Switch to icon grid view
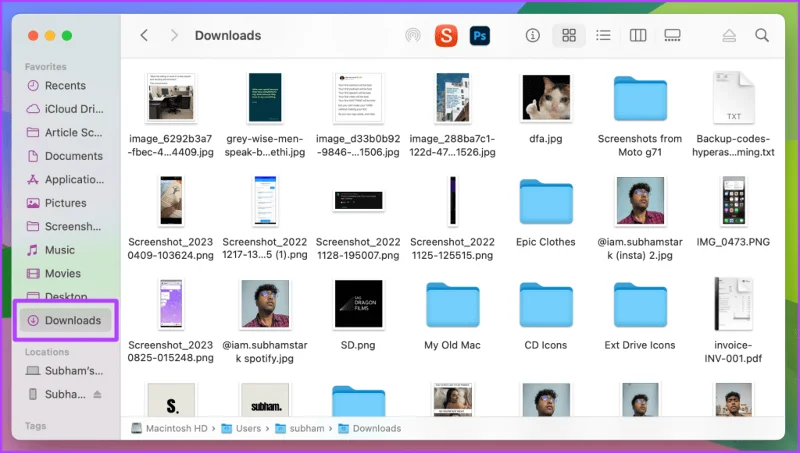Viewport: 800px width, 453px height. 569,35
